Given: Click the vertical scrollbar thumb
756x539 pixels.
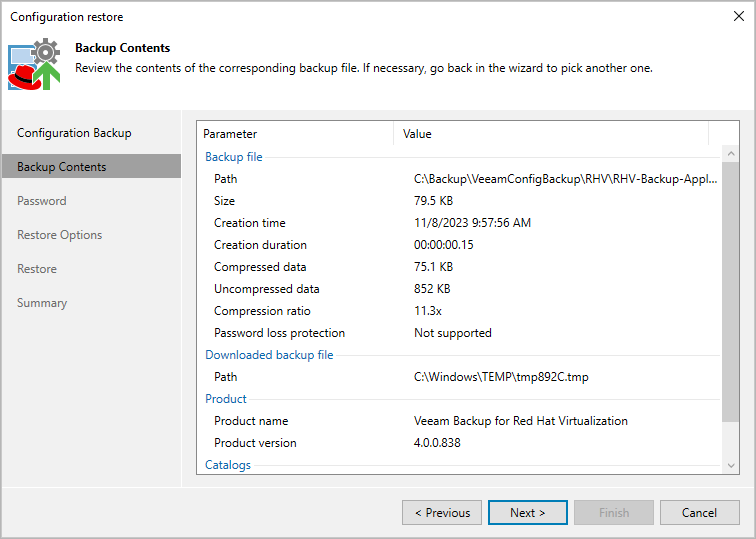Looking at the screenshot, I should point(731,292).
